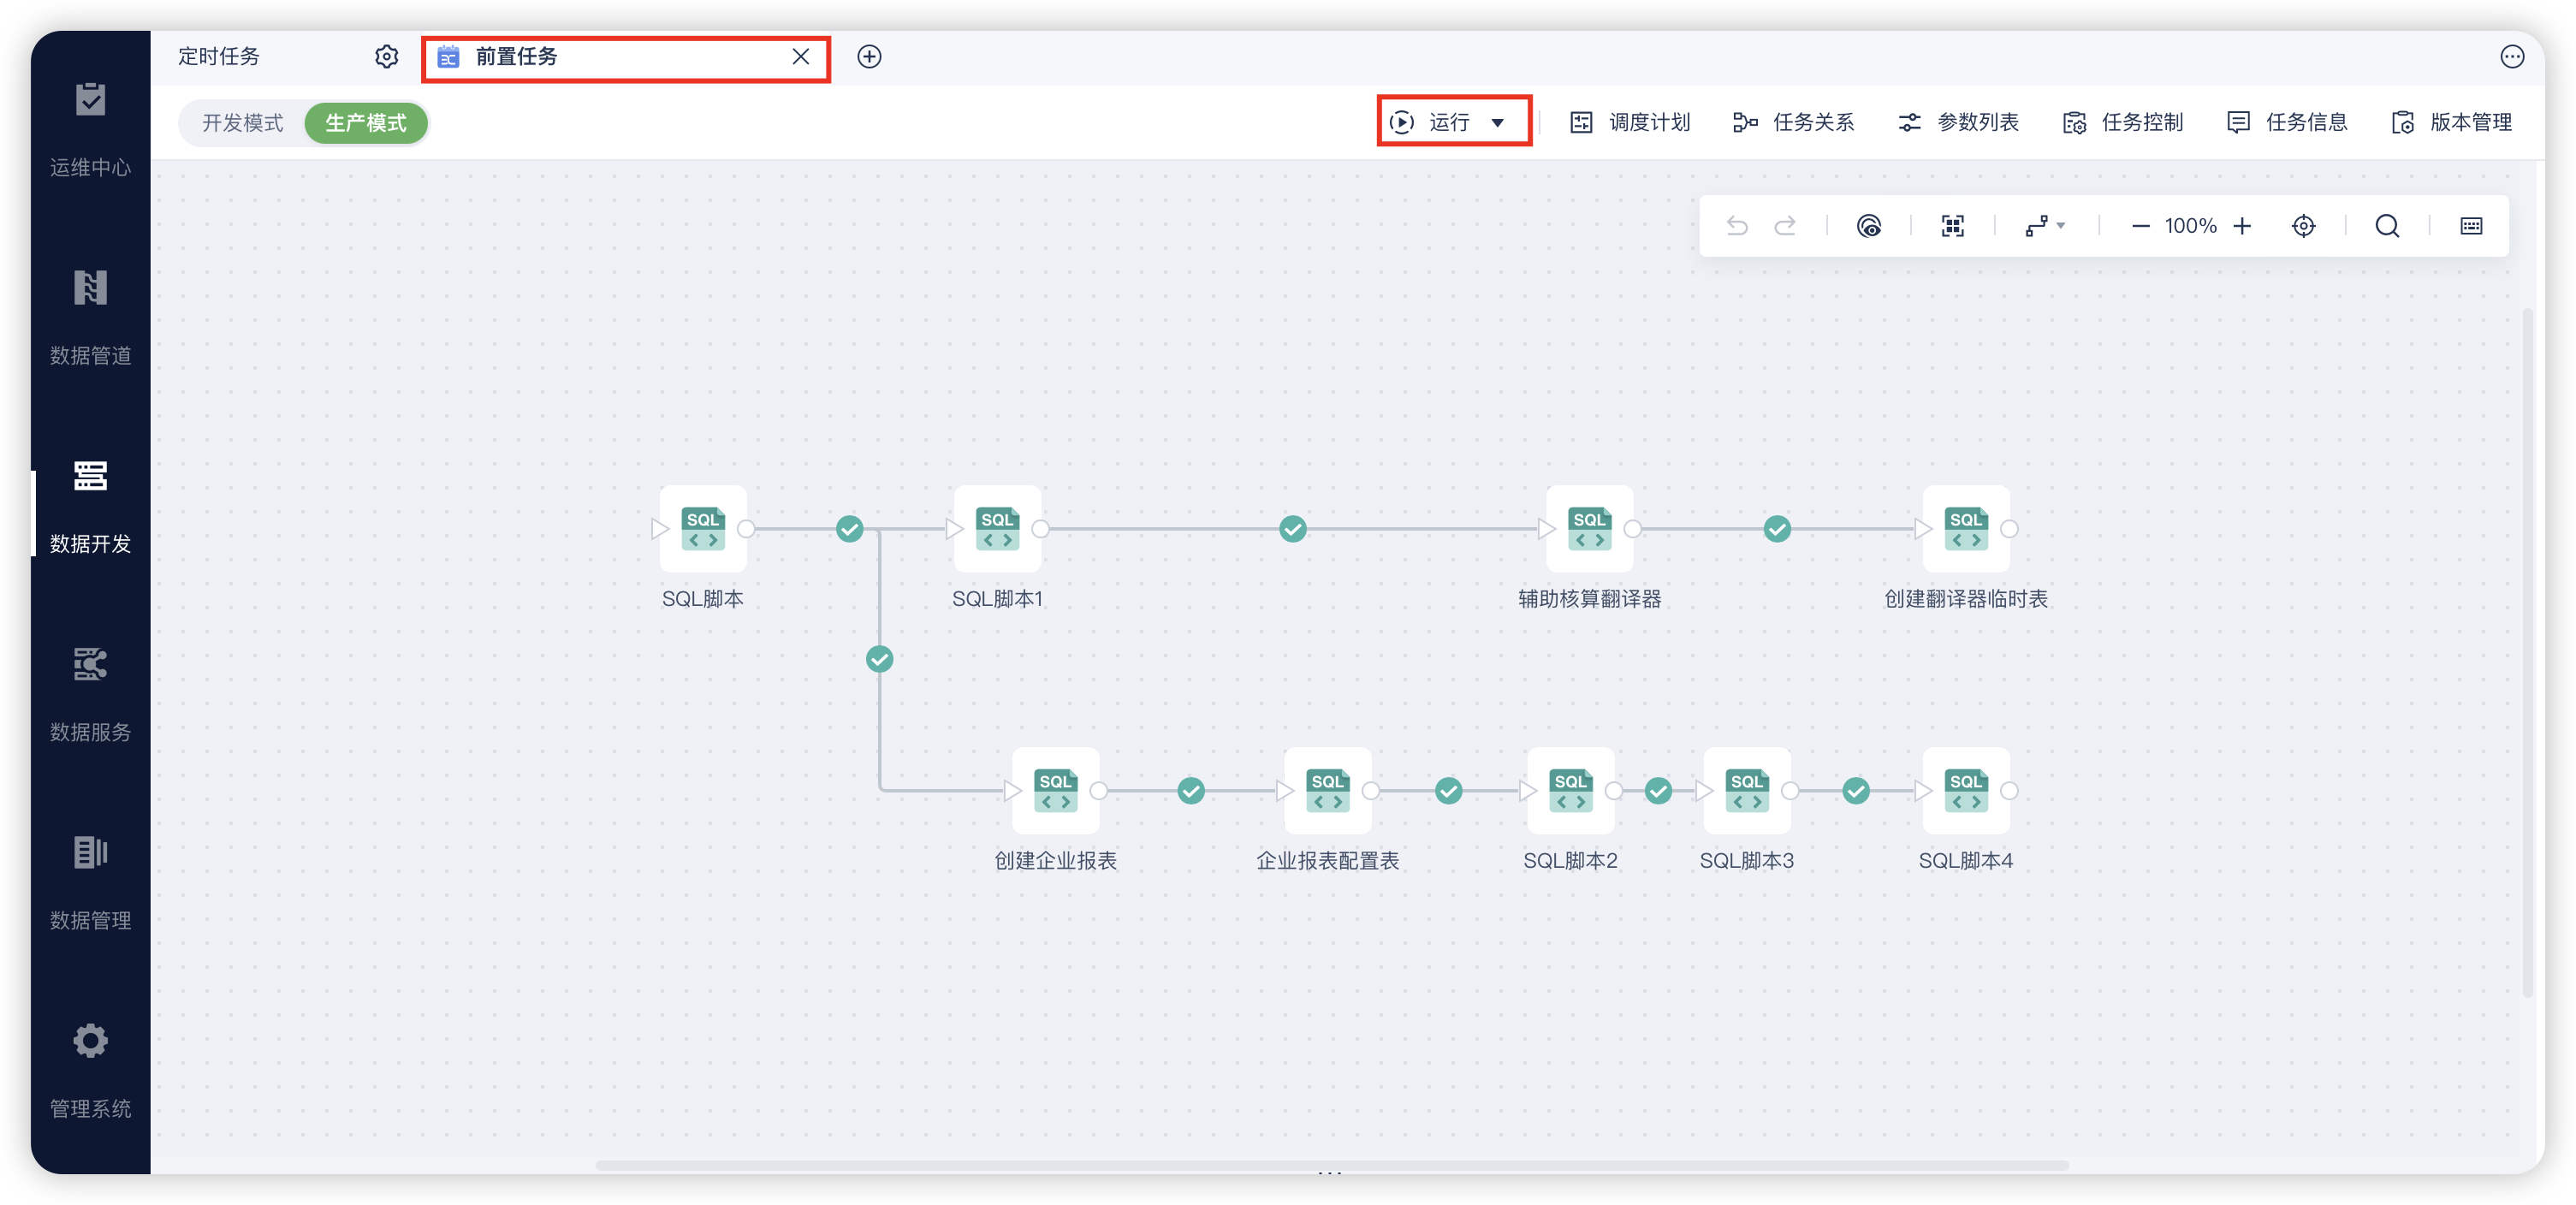Add a new tab with plus icon
Screen dimensions: 2576x1205
pyautogui.click(x=869, y=57)
